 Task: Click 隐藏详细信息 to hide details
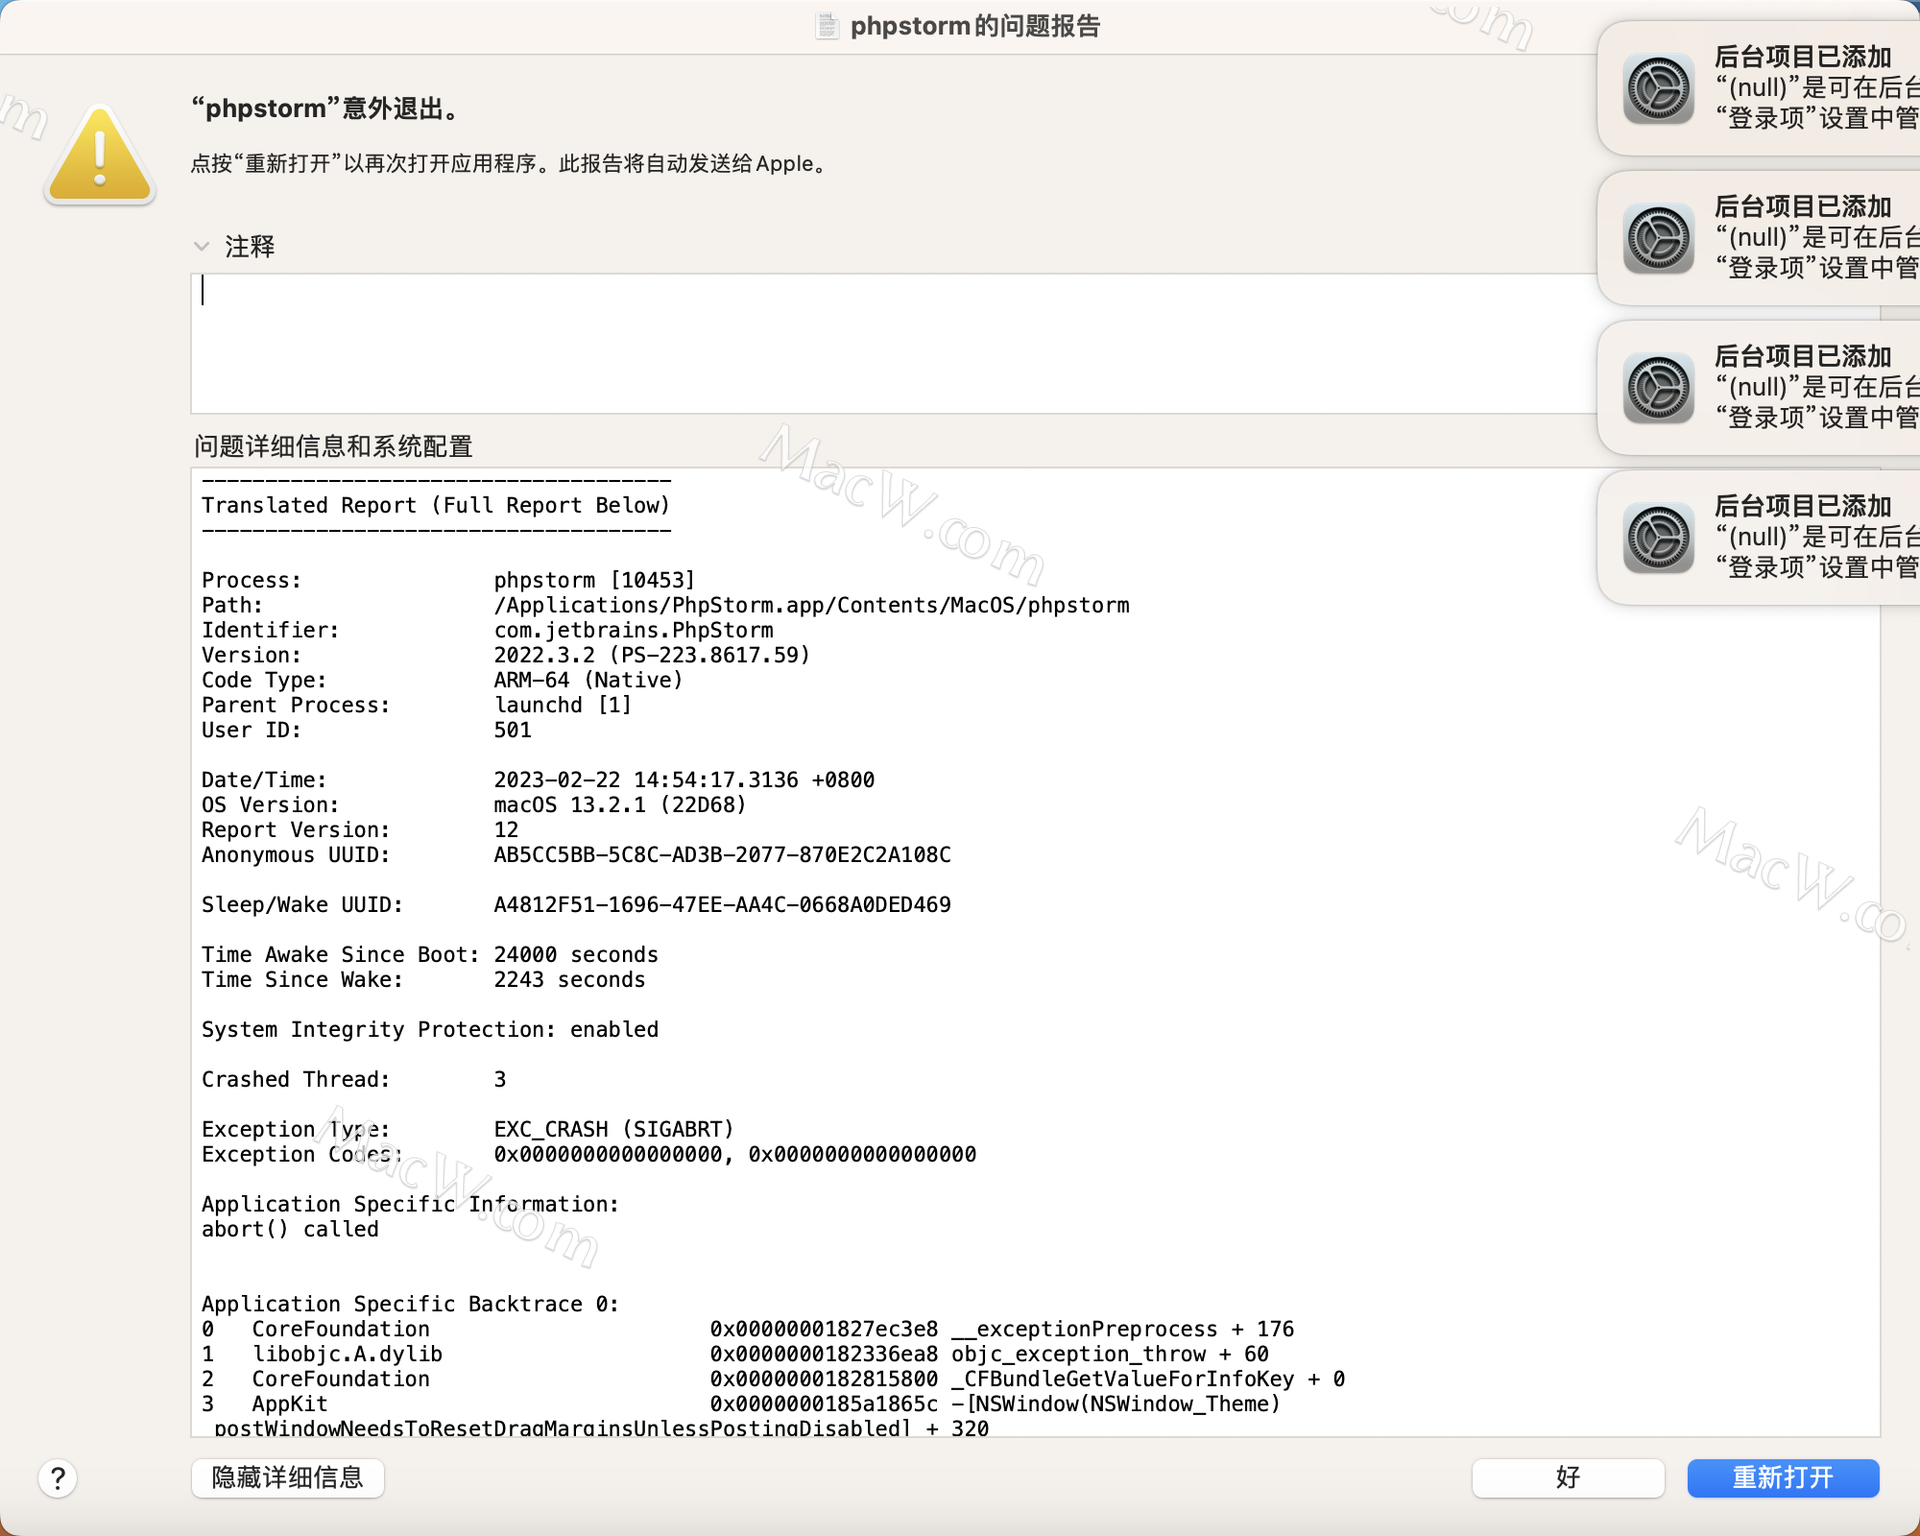point(288,1478)
